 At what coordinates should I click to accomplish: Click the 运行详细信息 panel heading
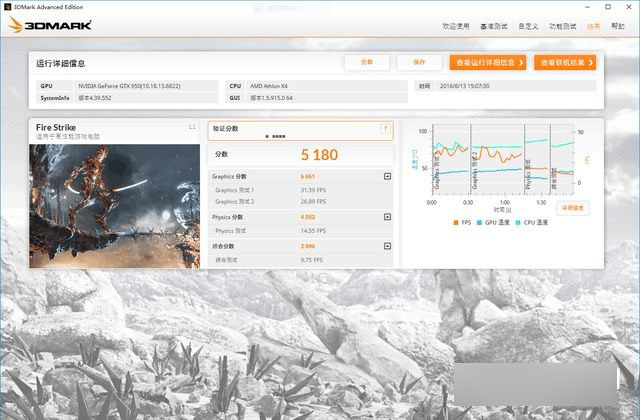click(60, 63)
